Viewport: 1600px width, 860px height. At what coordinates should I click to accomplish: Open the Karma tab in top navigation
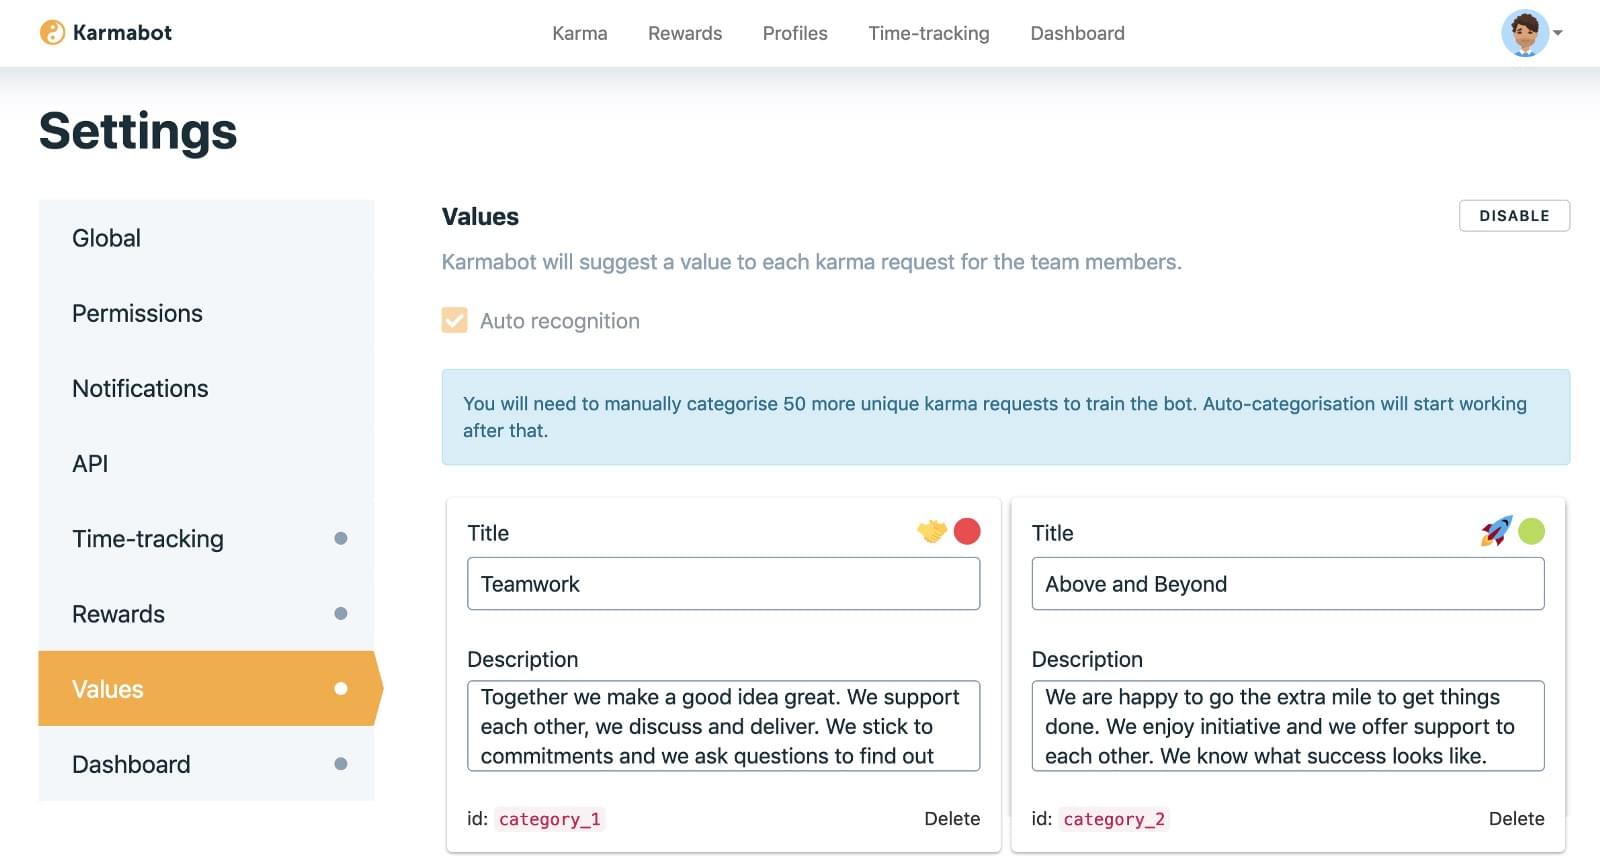coord(579,33)
